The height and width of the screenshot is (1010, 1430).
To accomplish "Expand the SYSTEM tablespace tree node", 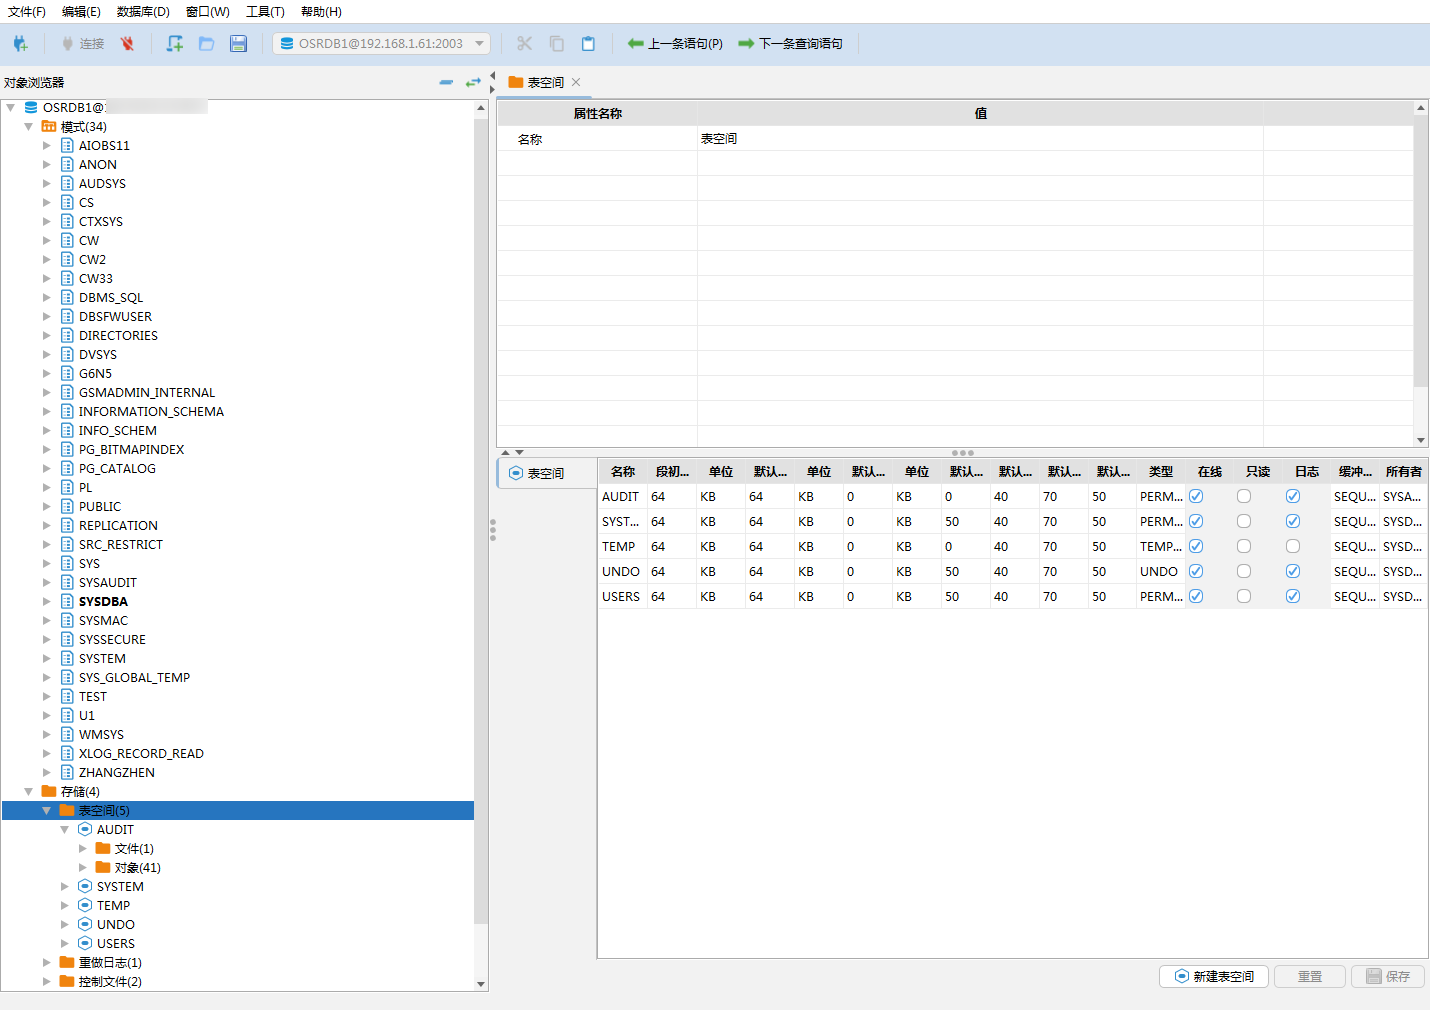I will tap(65, 887).
